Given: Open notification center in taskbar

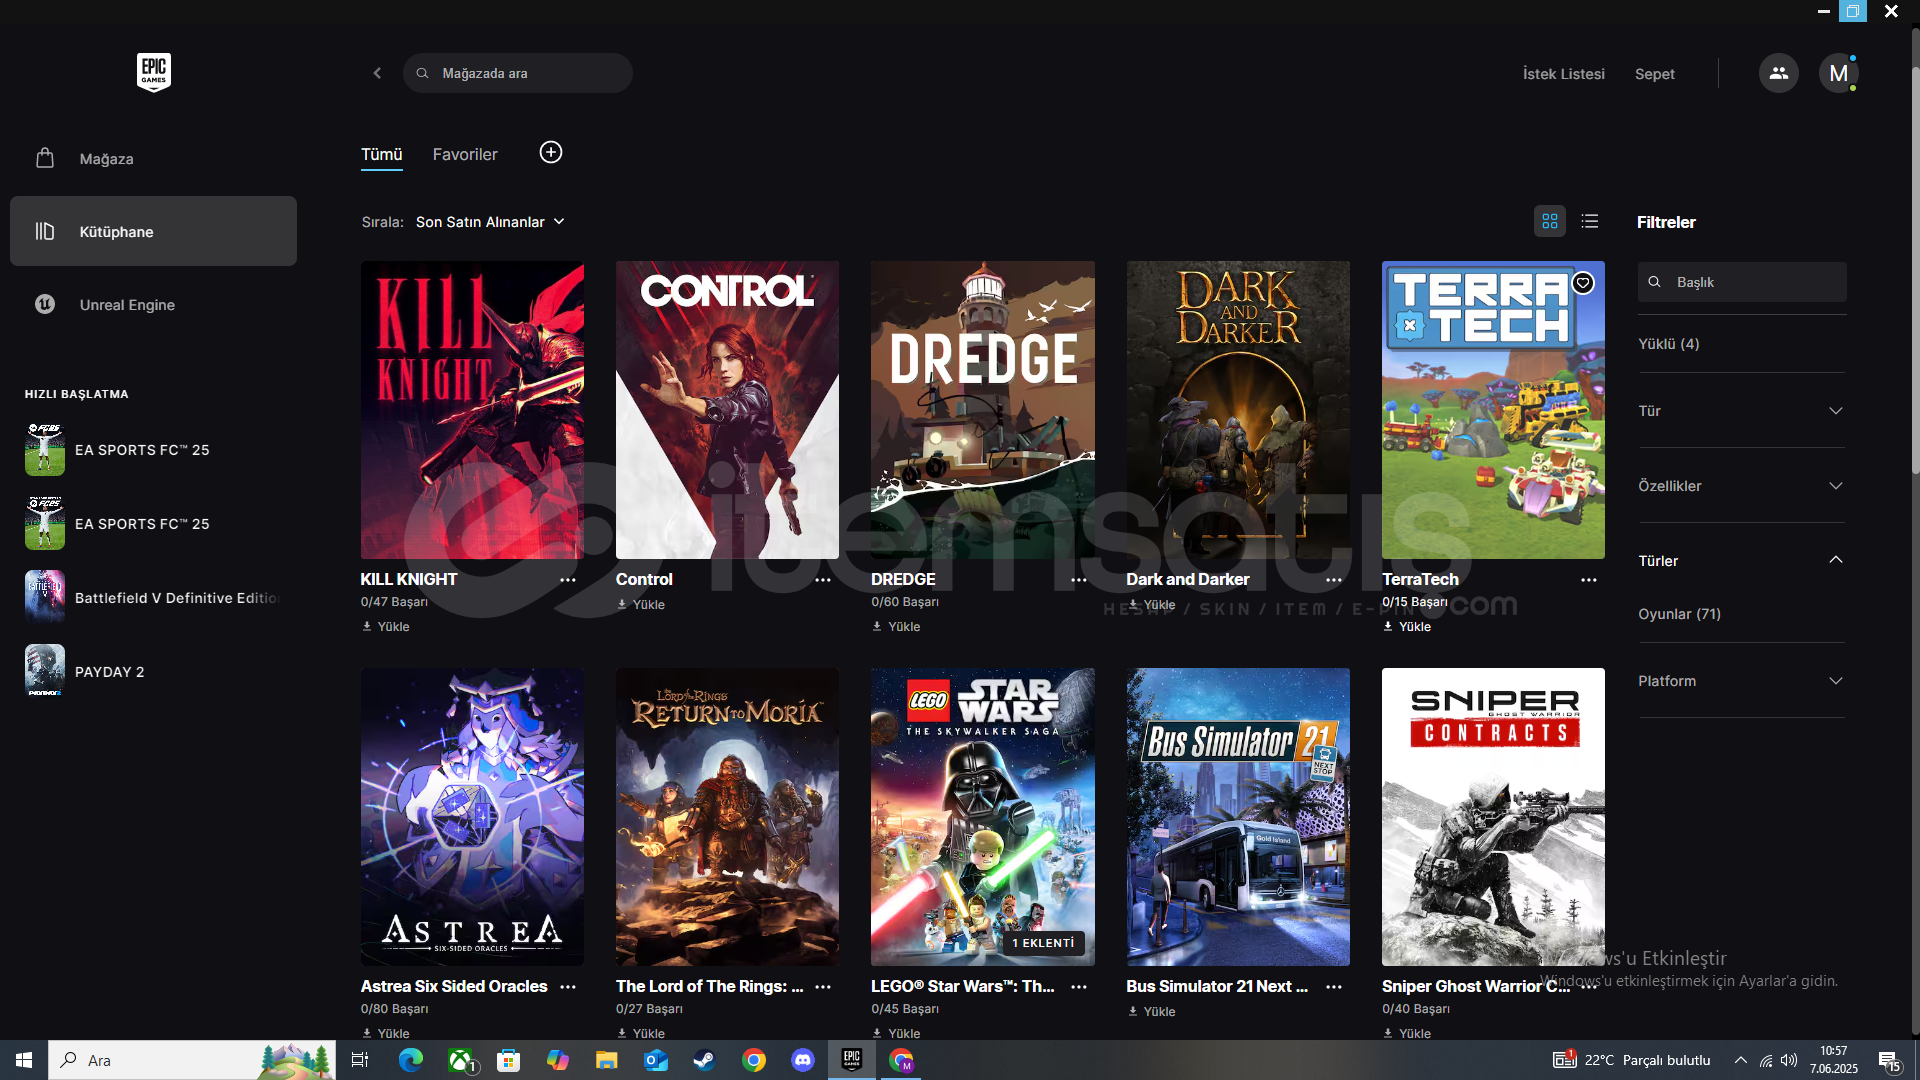Looking at the screenshot, I should 1889,1060.
